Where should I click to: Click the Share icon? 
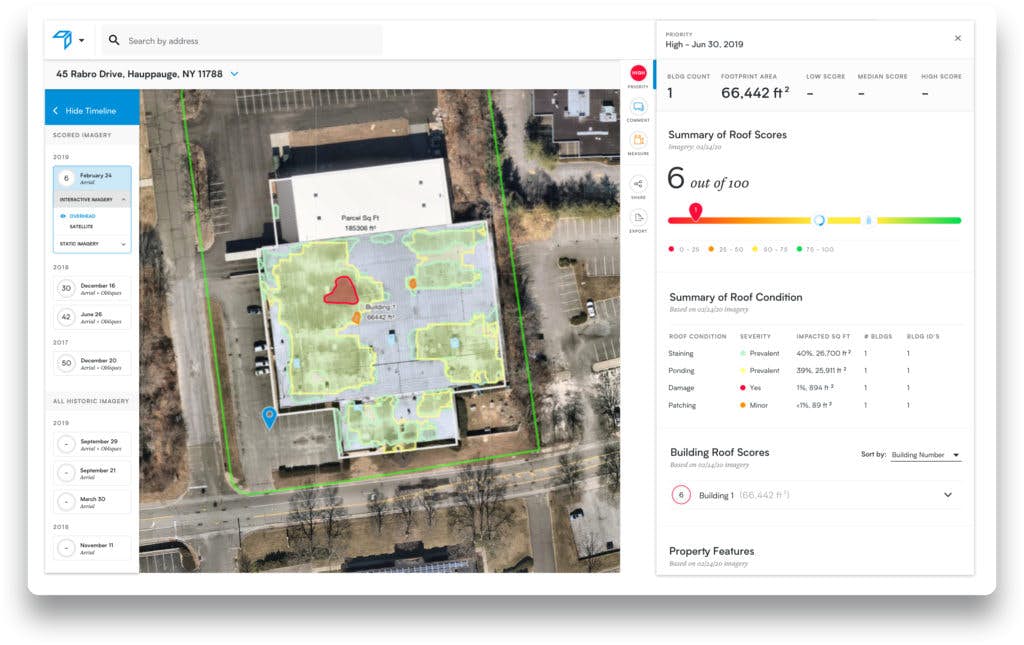tap(638, 185)
